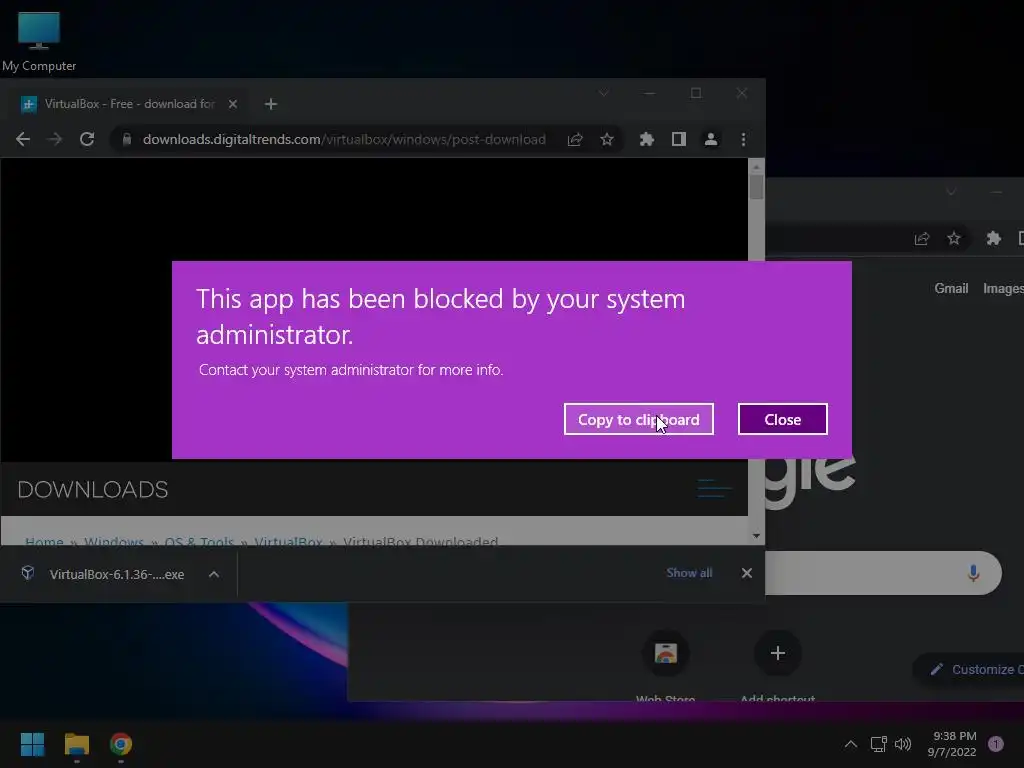The width and height of the screenshot is (1024, 768).
Task: Open Extensions in the back Chrome window
Action: 994,238
